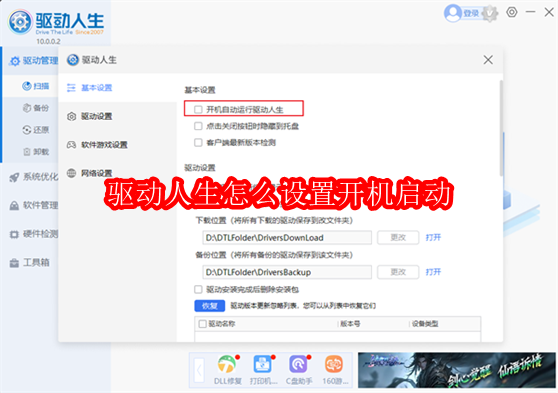Screen dimensions: 558x393
Task: Open the backup folder via 打开 link
Action: 433,272
